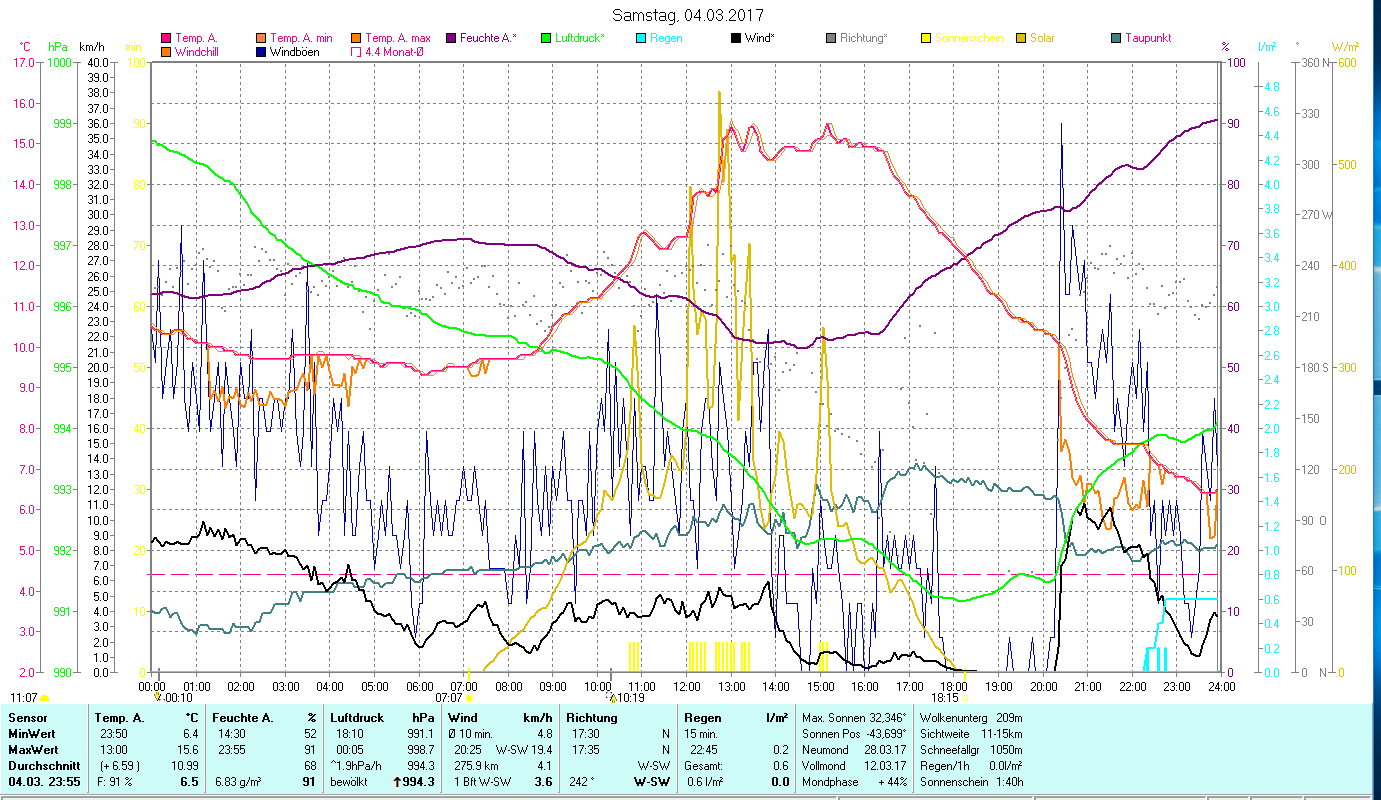Click the Schneefallgr. 1050m entry
The width and height of the screenshot is (1381, 800).
tap(969, 750)
